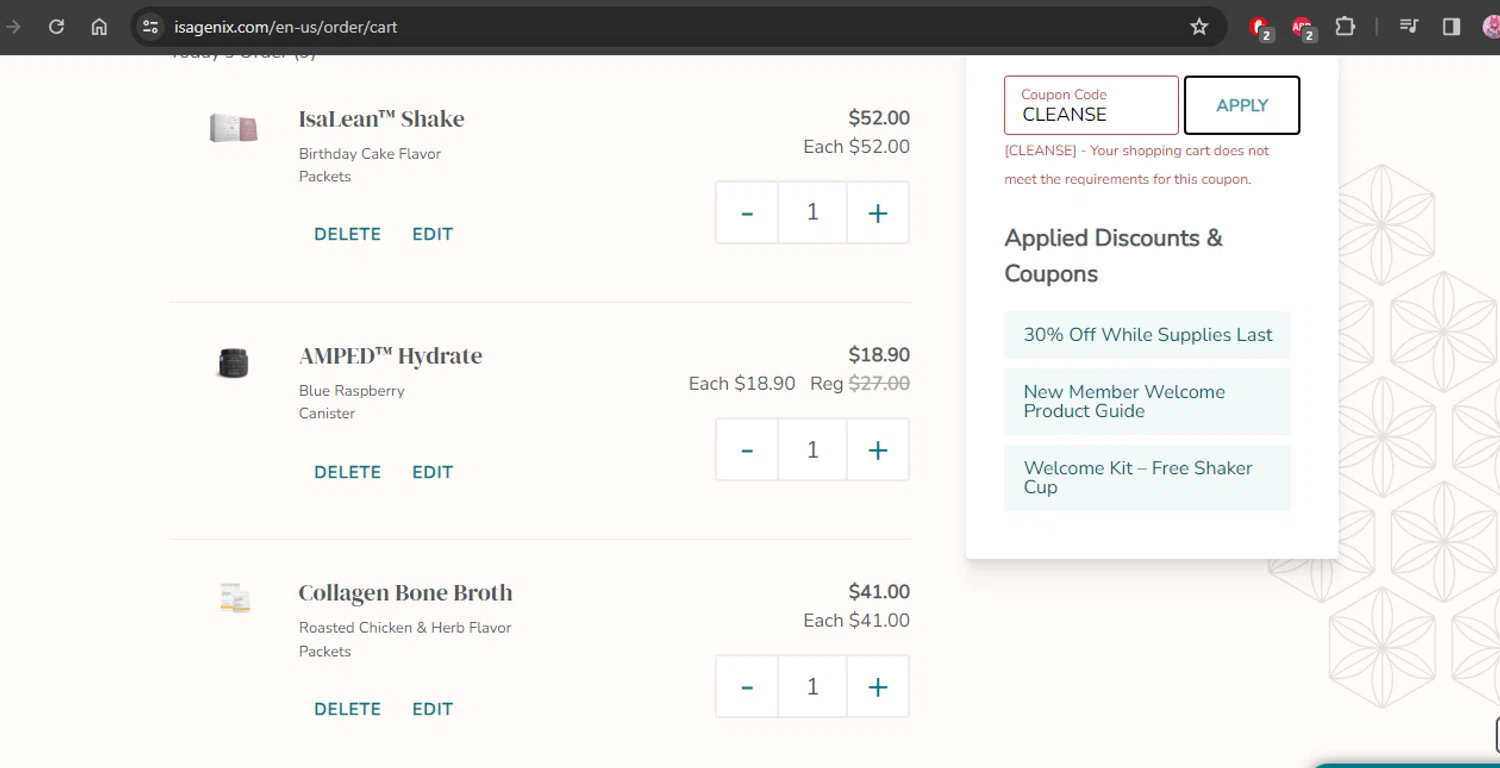Delete AMPED Hydrate from the cart
Image resolution: width=1500 pixels, height=768 pixels.
(347, 472)
